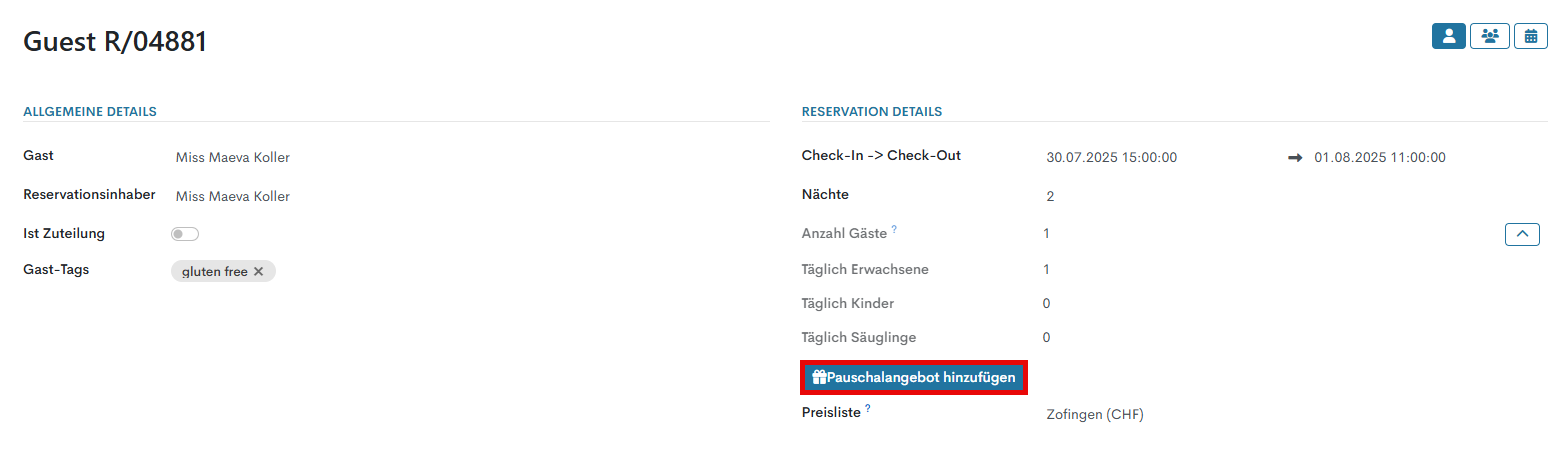This screenshot has width=1558, height=461.
Task: Open the guest group icon button
Action: pyautogui.click(x=1489, y=36)
